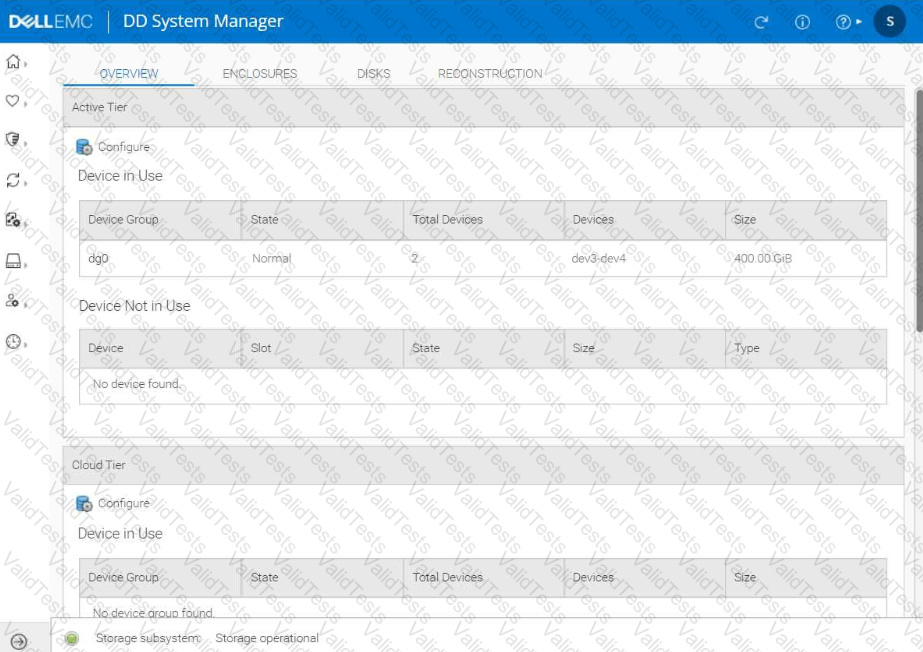This screenshot has width=923, height=652.
Task: Click the vertical scrollbar on the right
Action: [917, 210]
